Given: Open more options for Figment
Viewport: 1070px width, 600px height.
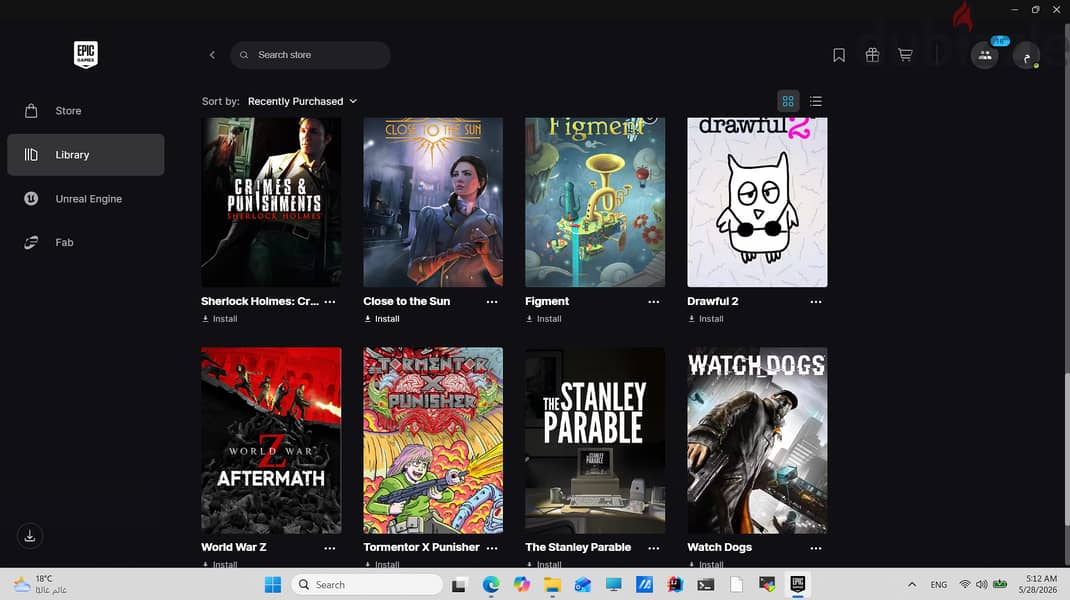Looking at the screenshot, I should [654, 302].
